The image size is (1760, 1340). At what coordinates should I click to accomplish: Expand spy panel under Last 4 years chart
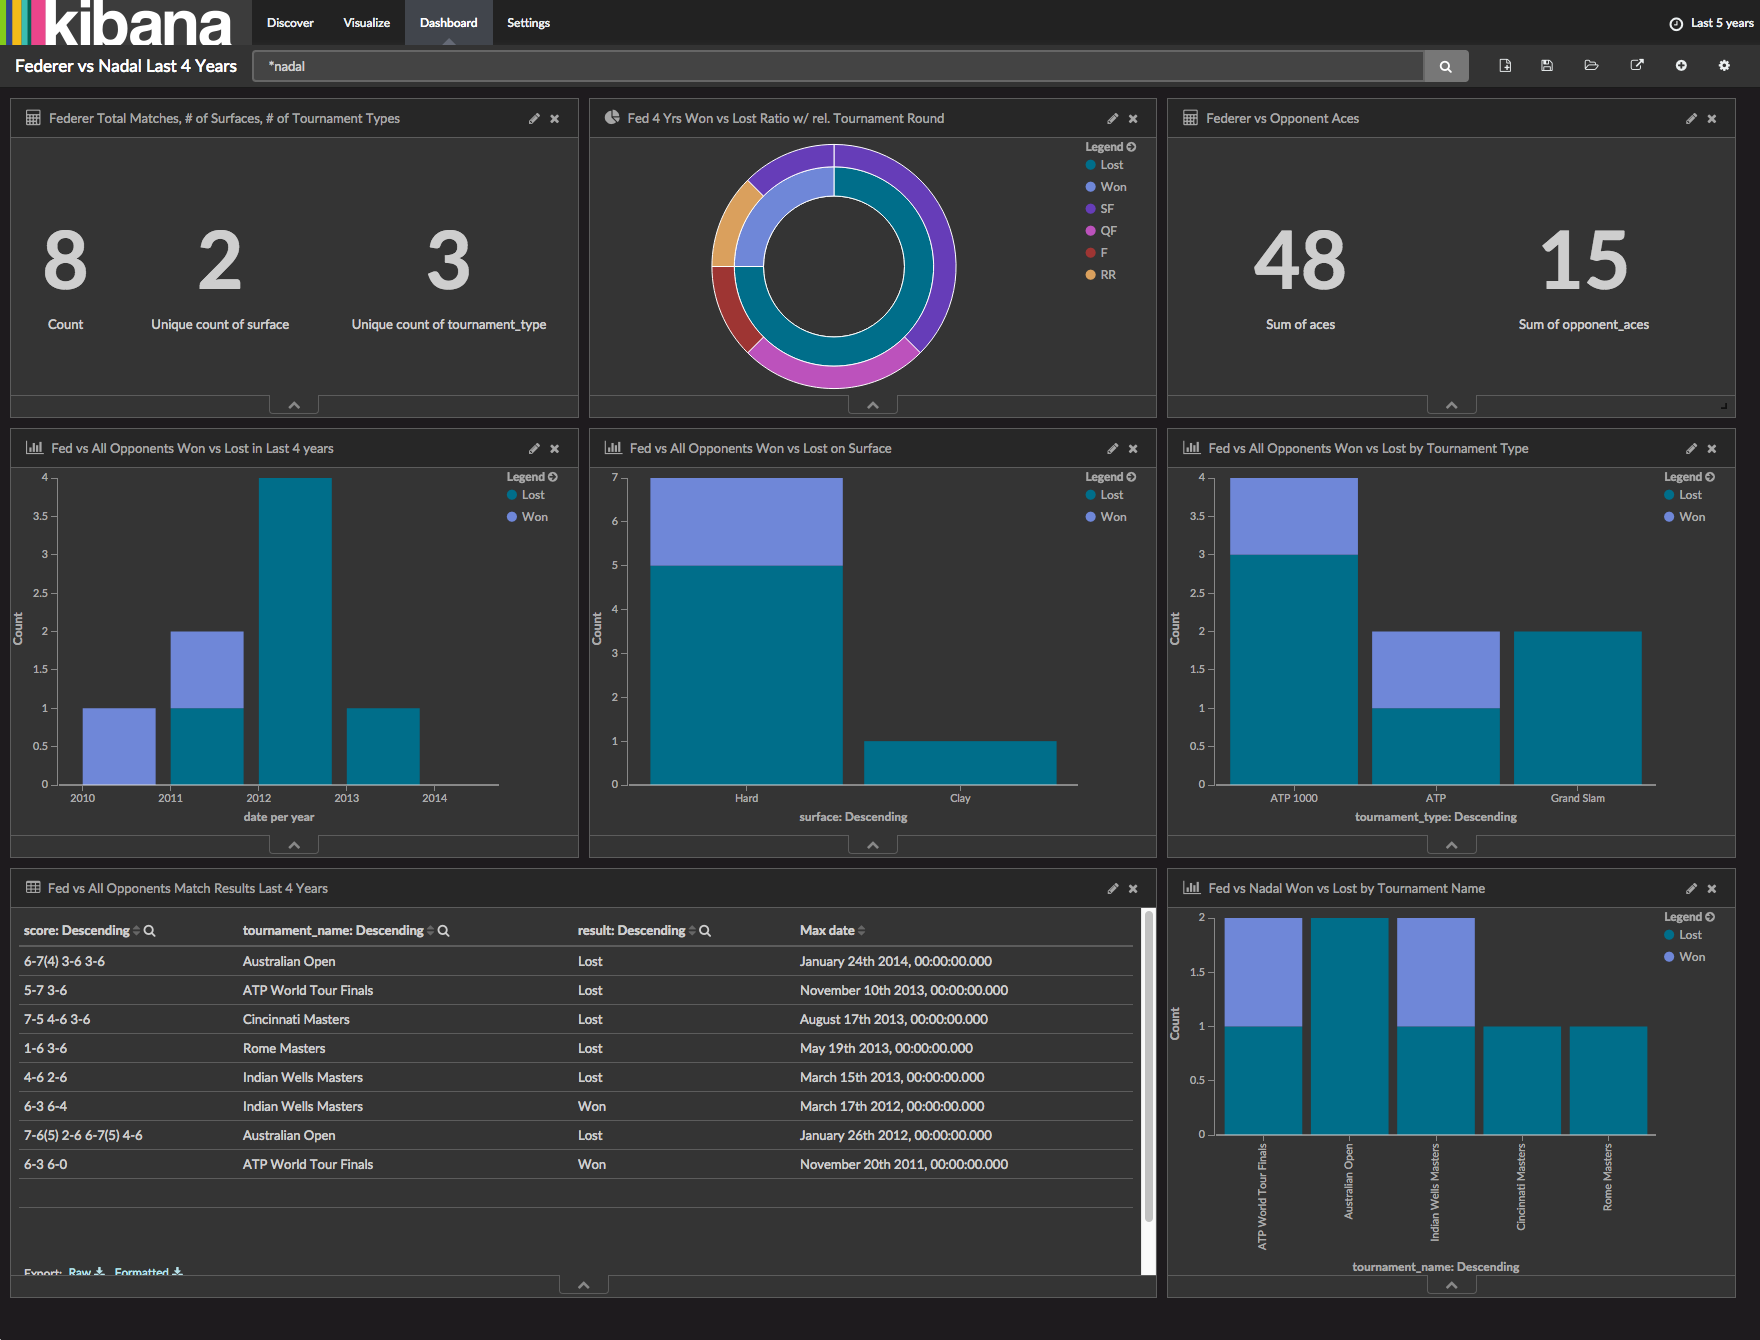(x=294, y=845)
